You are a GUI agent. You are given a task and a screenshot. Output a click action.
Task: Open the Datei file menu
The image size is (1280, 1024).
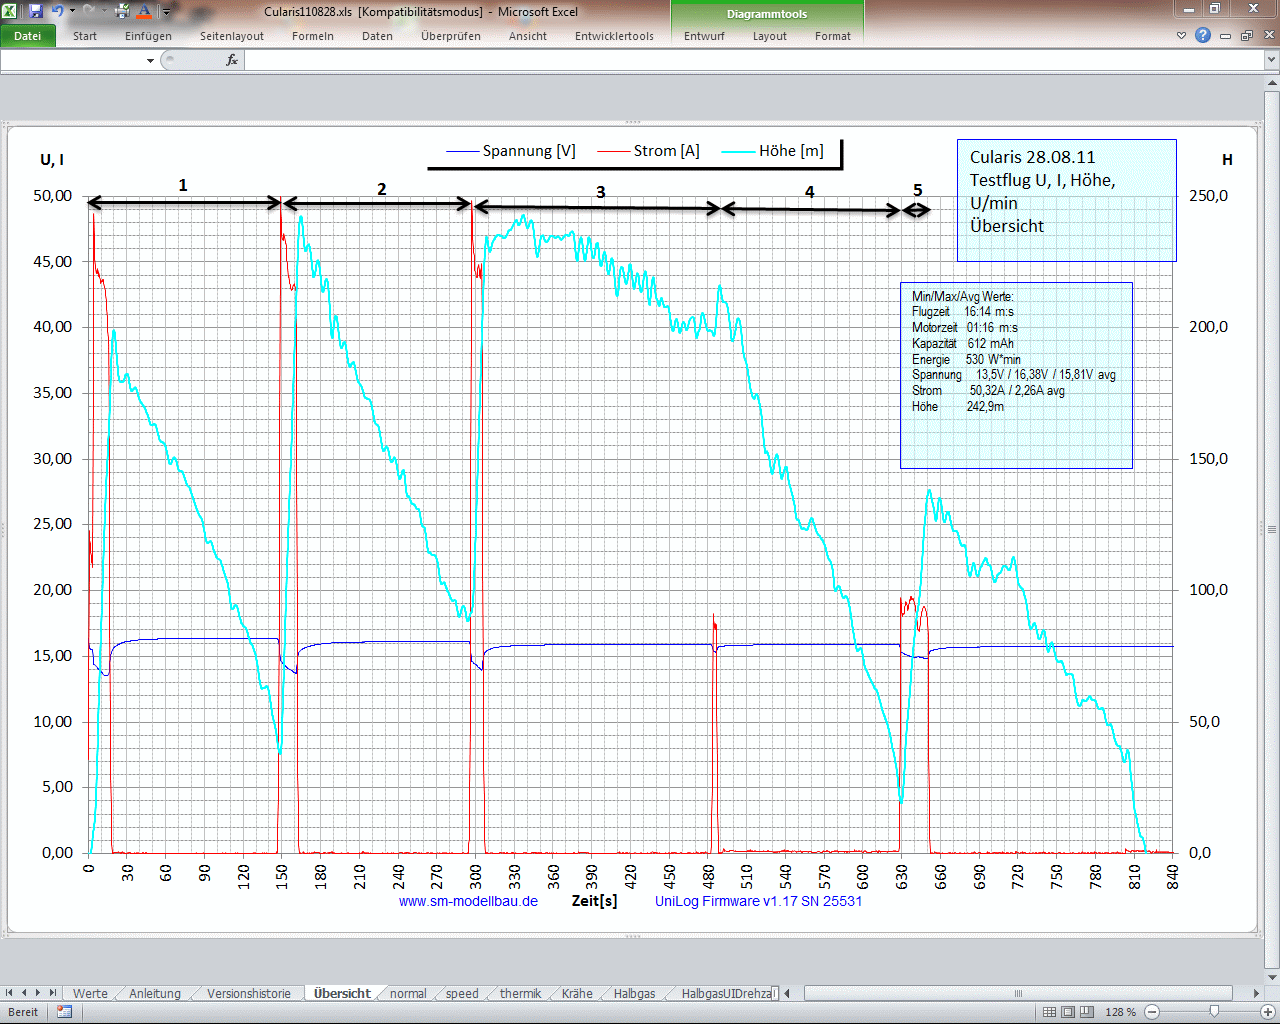(x=28, y=36)
